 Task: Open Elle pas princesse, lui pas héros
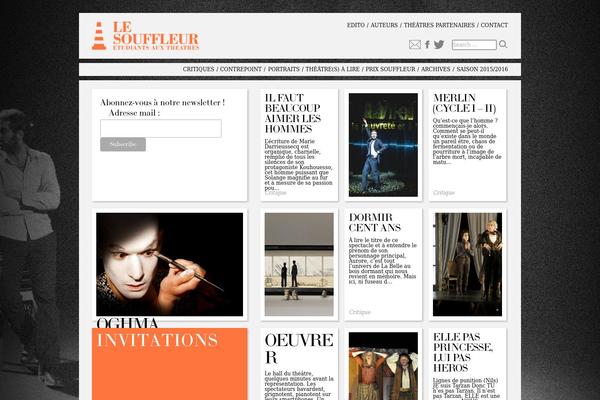click(x=463, y=352)
